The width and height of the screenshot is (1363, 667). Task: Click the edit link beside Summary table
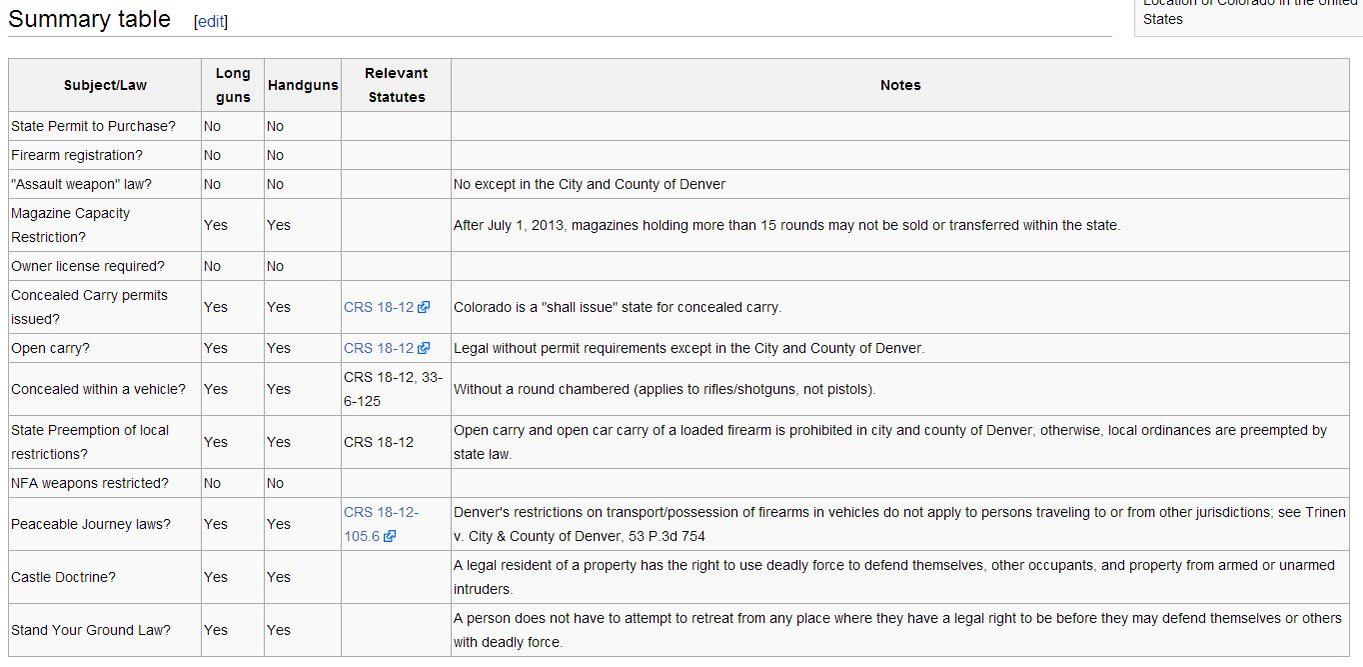(210, 22)
